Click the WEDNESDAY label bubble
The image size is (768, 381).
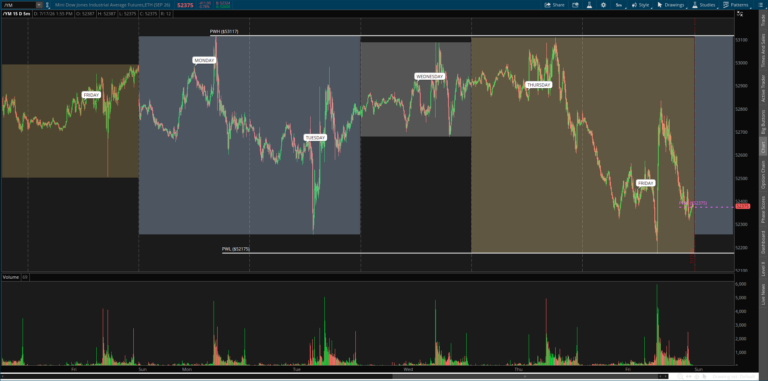(429, 76)
